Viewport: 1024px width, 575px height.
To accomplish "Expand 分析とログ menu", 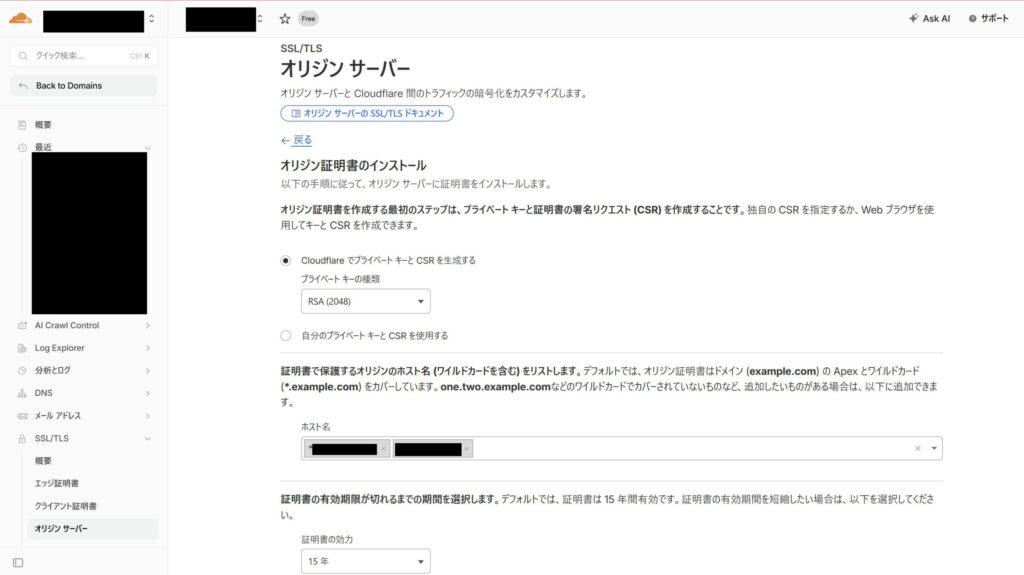I will (x=148, y=370).
